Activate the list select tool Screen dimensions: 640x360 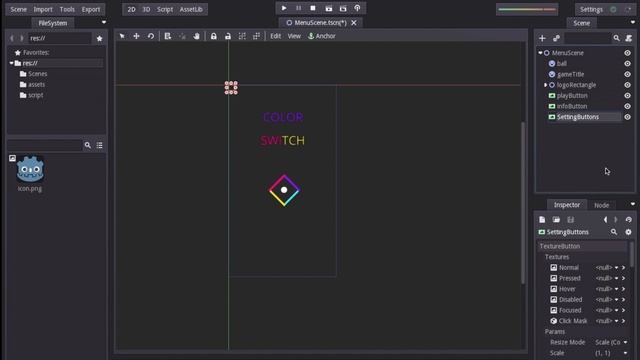click(x=168, y=36)
